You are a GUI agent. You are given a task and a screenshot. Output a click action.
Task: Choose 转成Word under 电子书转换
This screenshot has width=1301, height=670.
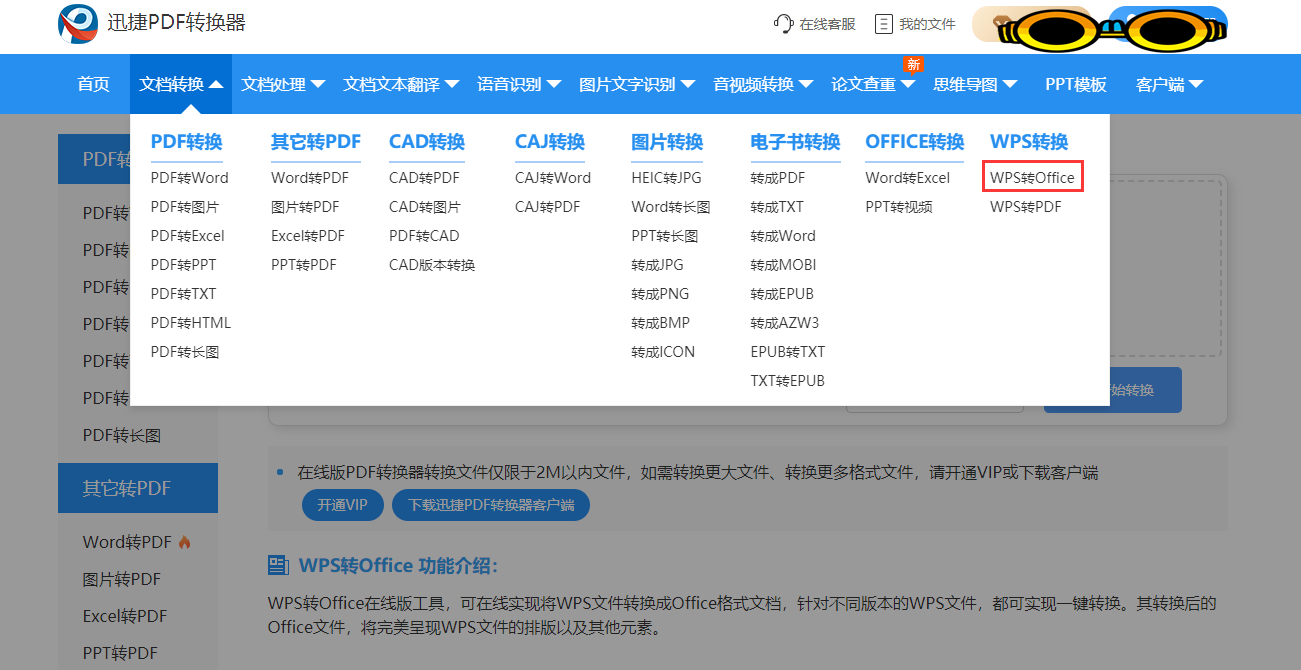(x=783, y=236)
